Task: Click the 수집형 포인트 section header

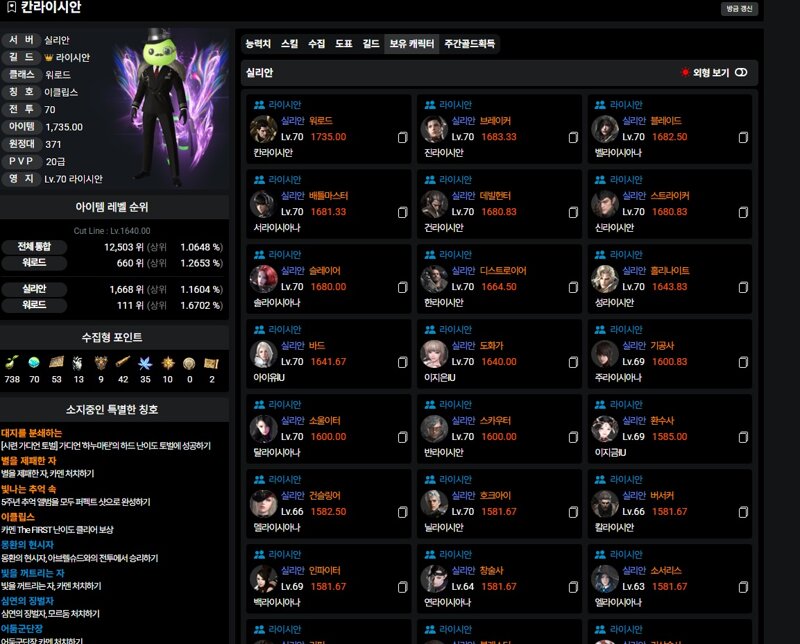Action: tap(112, 337)
